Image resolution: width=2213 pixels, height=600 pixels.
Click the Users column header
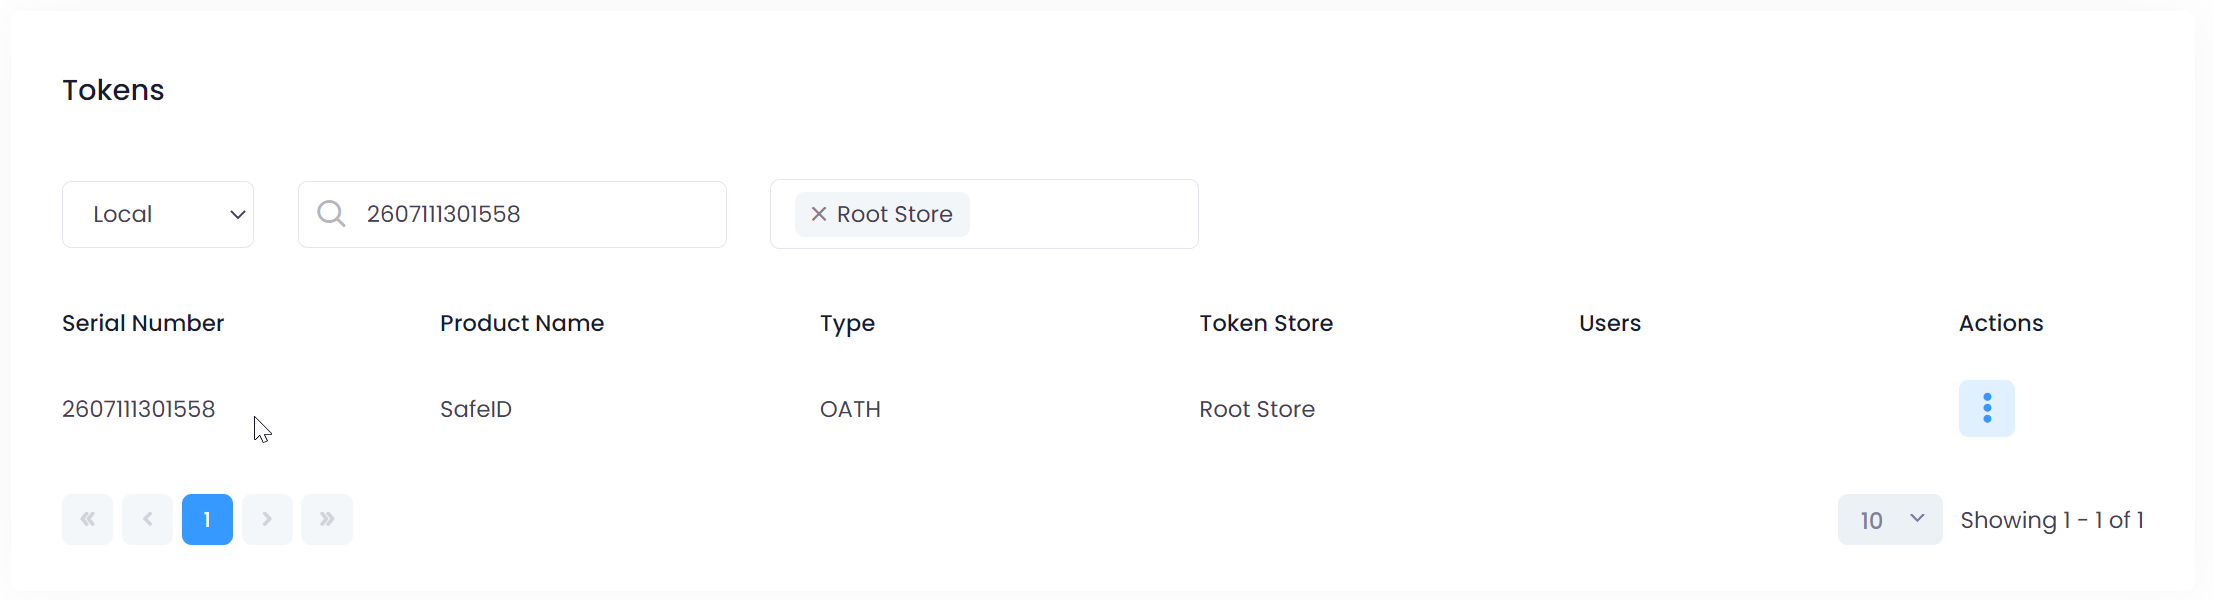click(x=1610, y=323)
